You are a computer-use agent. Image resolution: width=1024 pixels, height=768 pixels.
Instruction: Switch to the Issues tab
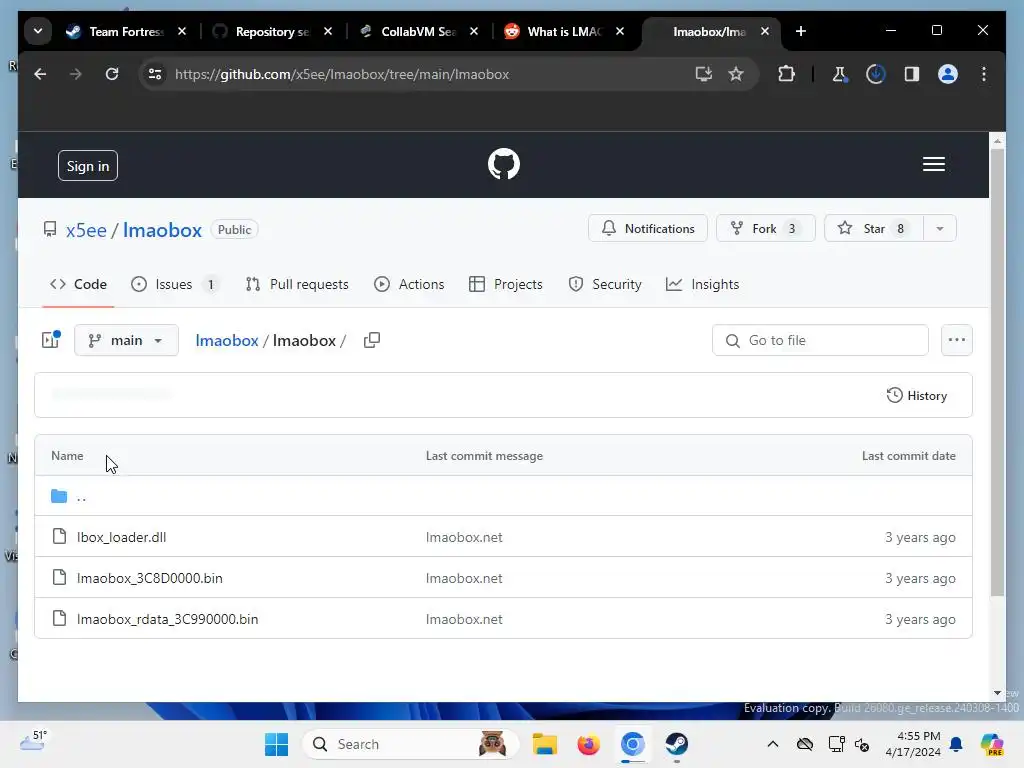click(x=174, y=284)
